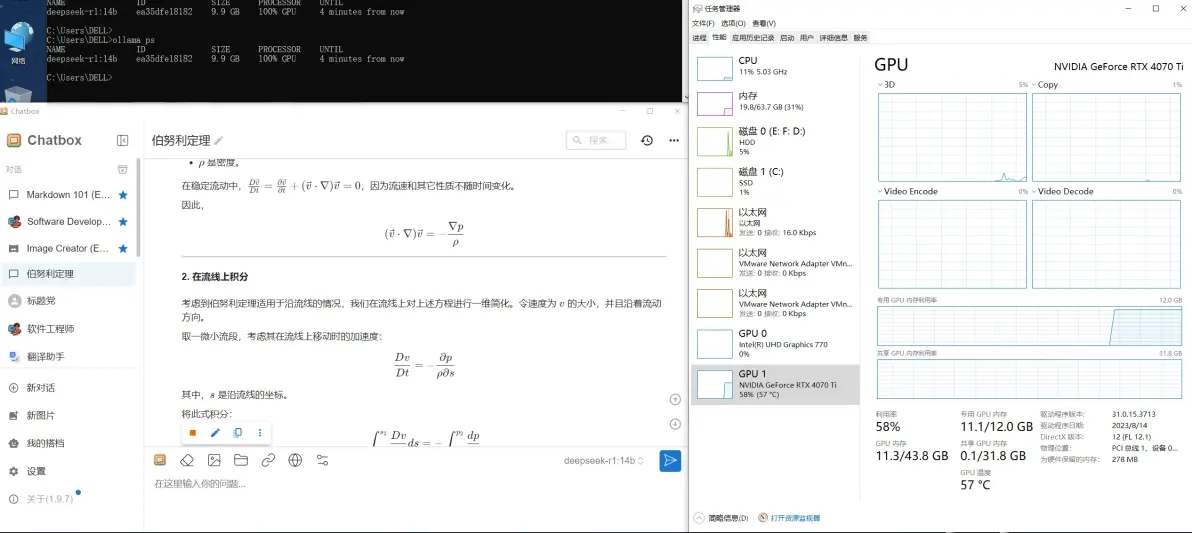The image size is (1192, 533).
Task: Toggle web browsing with the globe icon
Action: click(x=295, y=460)
